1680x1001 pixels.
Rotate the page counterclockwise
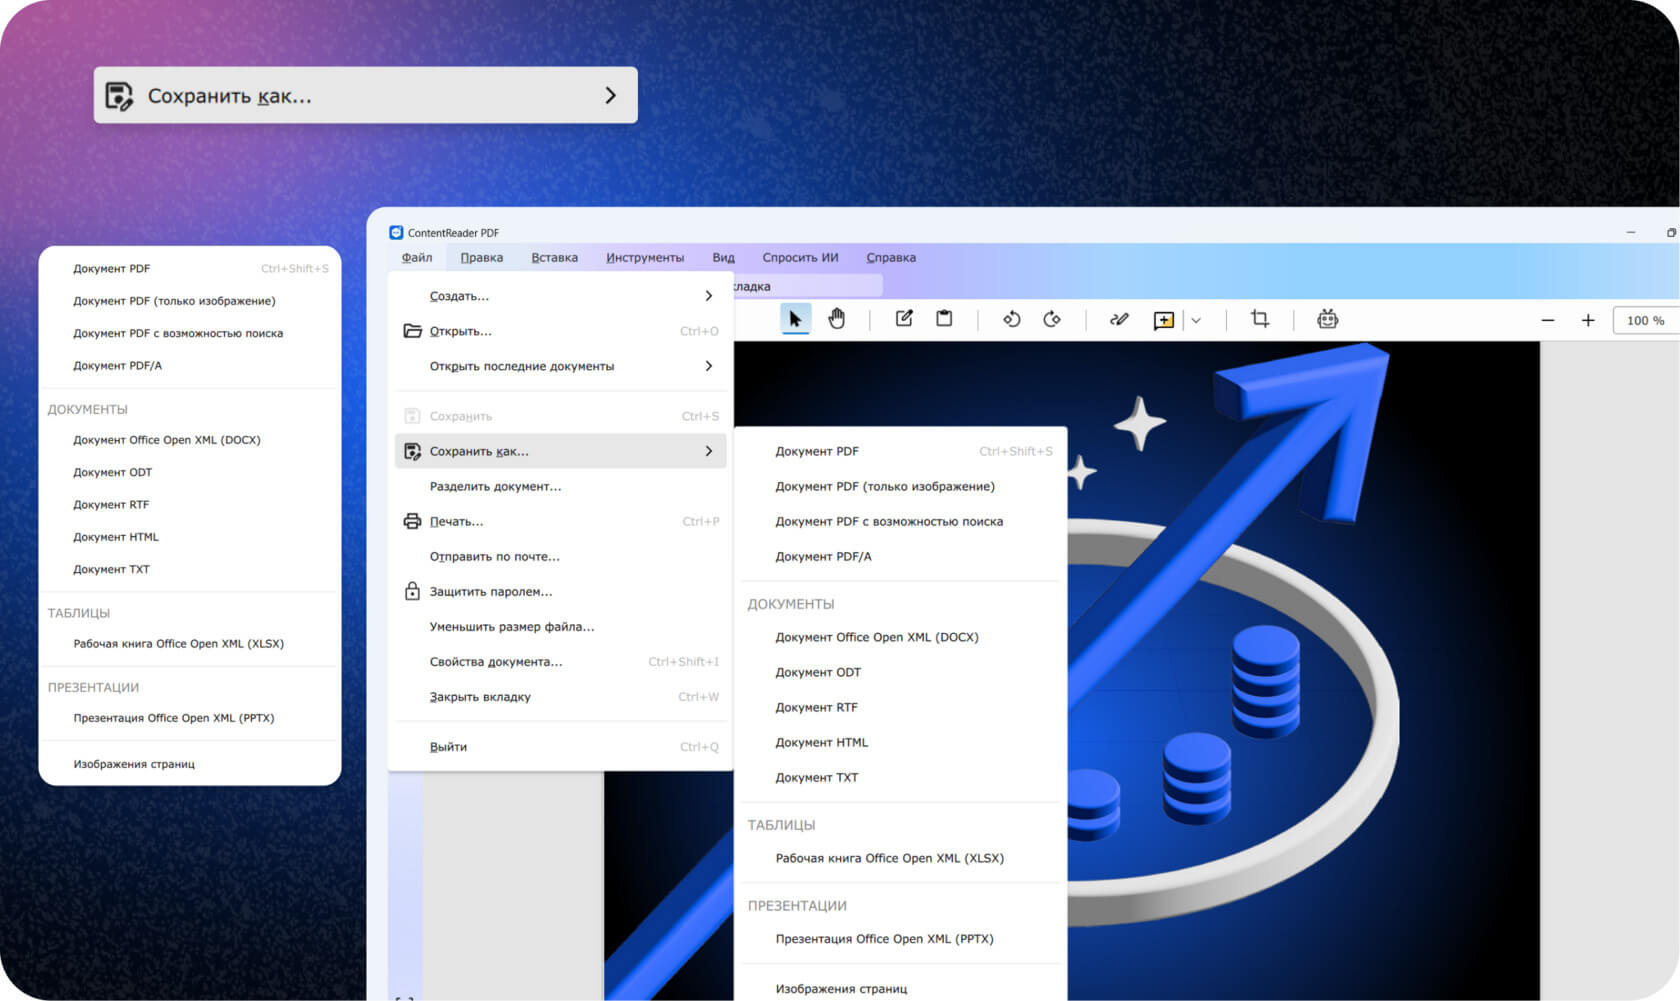click(x=1011, y=319)
